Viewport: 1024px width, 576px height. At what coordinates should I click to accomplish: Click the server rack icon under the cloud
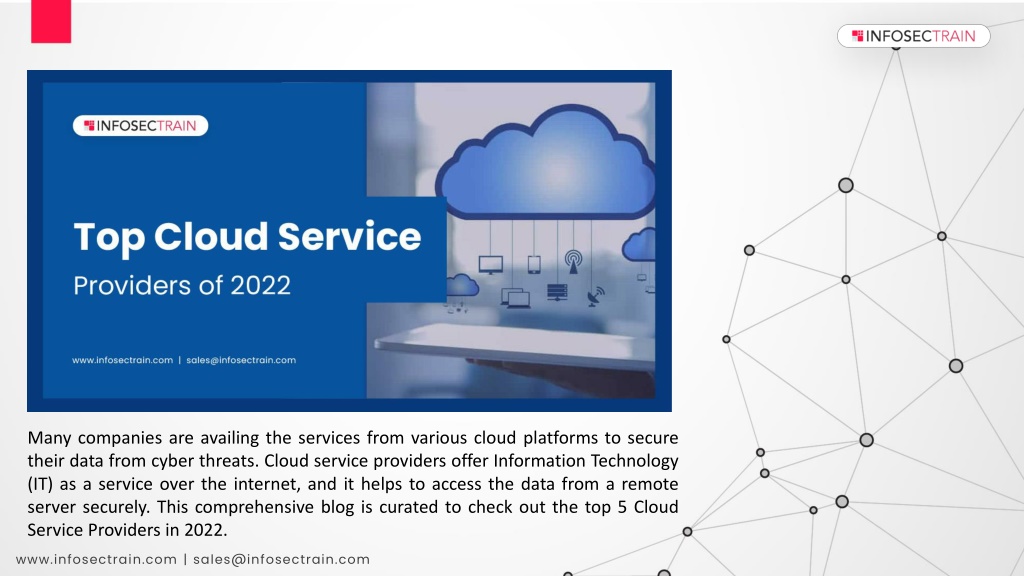(557, 292)
